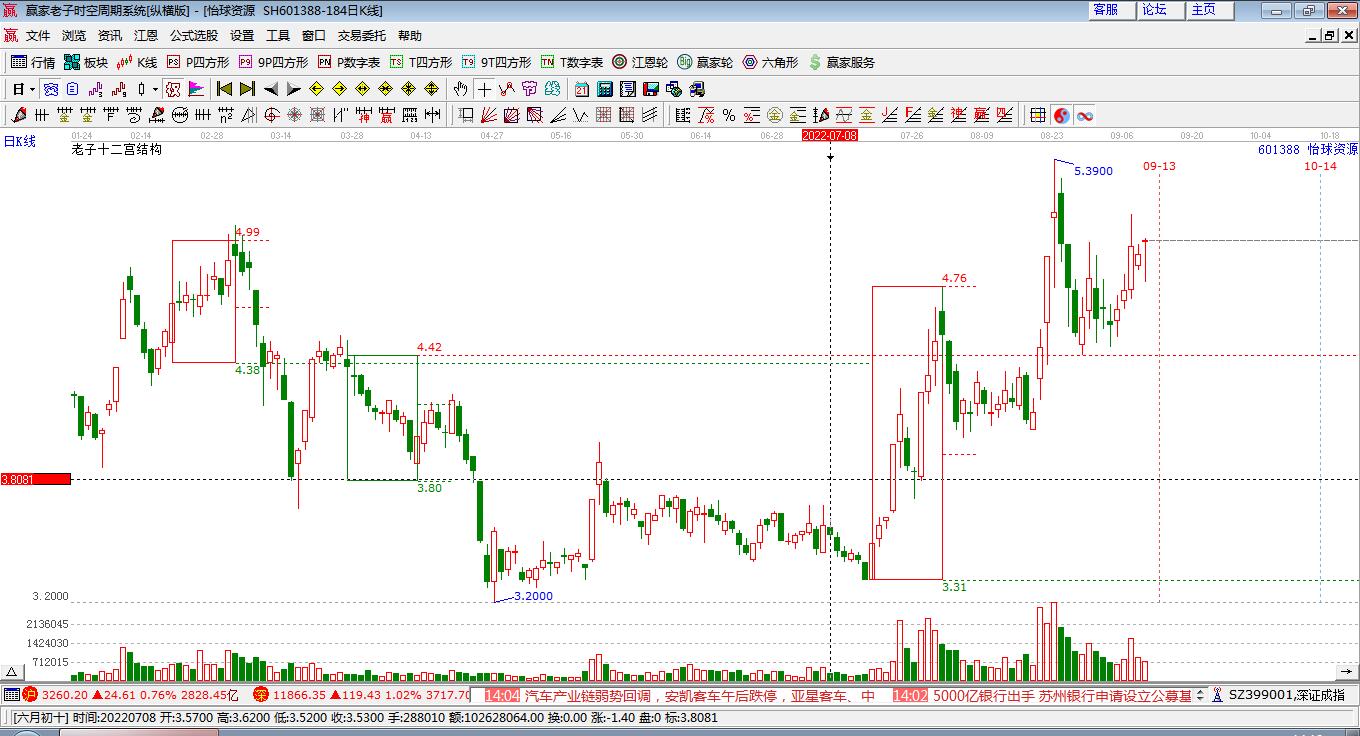Select the percent % tool
The image size is (1360, 736).
(x=729, y=115)
